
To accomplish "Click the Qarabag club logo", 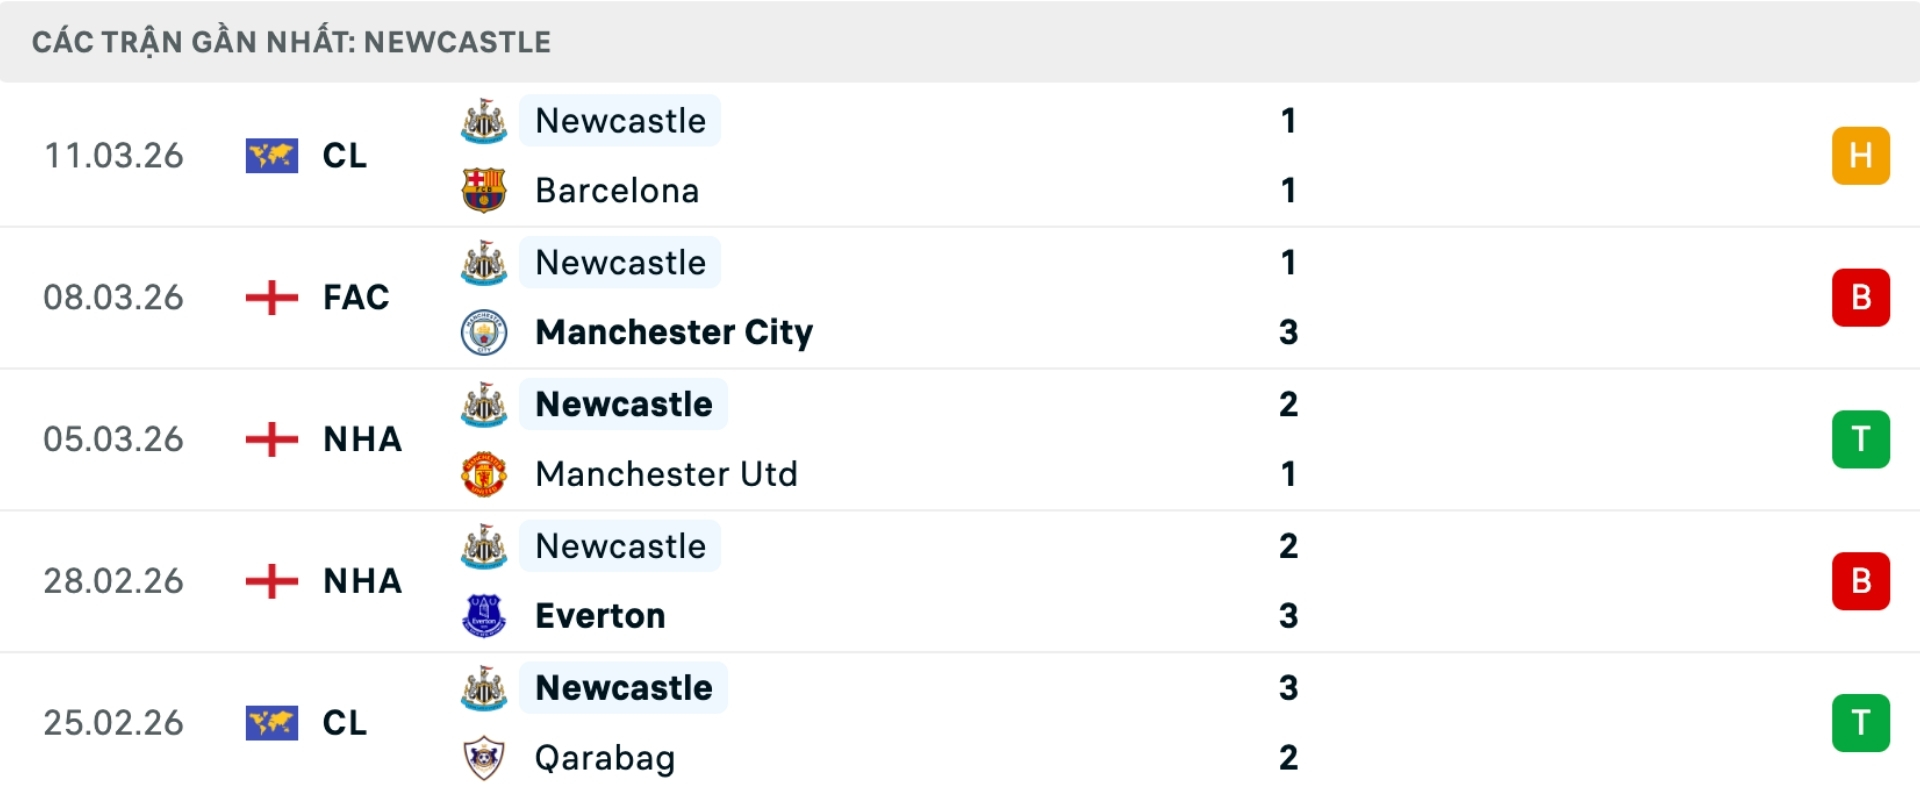I will click(483, 757).
